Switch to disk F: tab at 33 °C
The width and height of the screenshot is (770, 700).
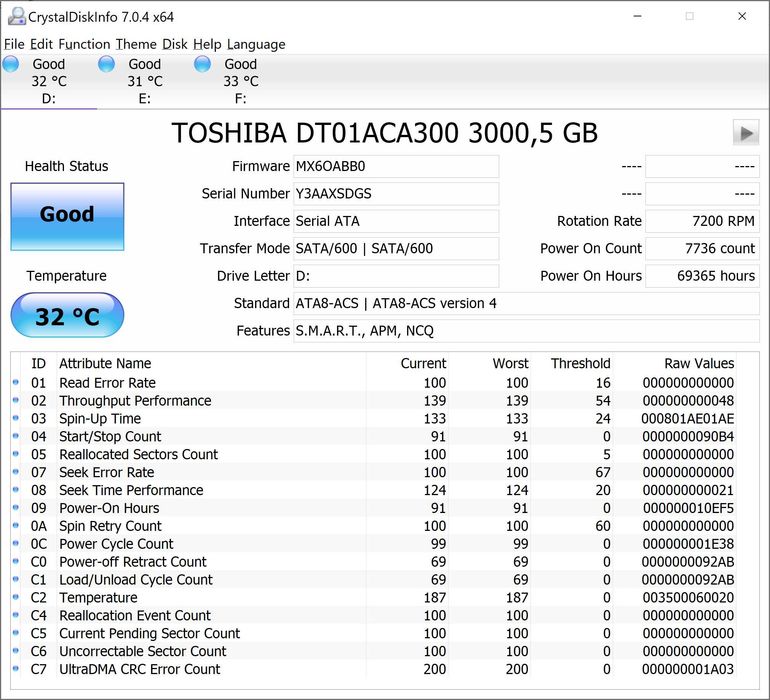point(241,81)
